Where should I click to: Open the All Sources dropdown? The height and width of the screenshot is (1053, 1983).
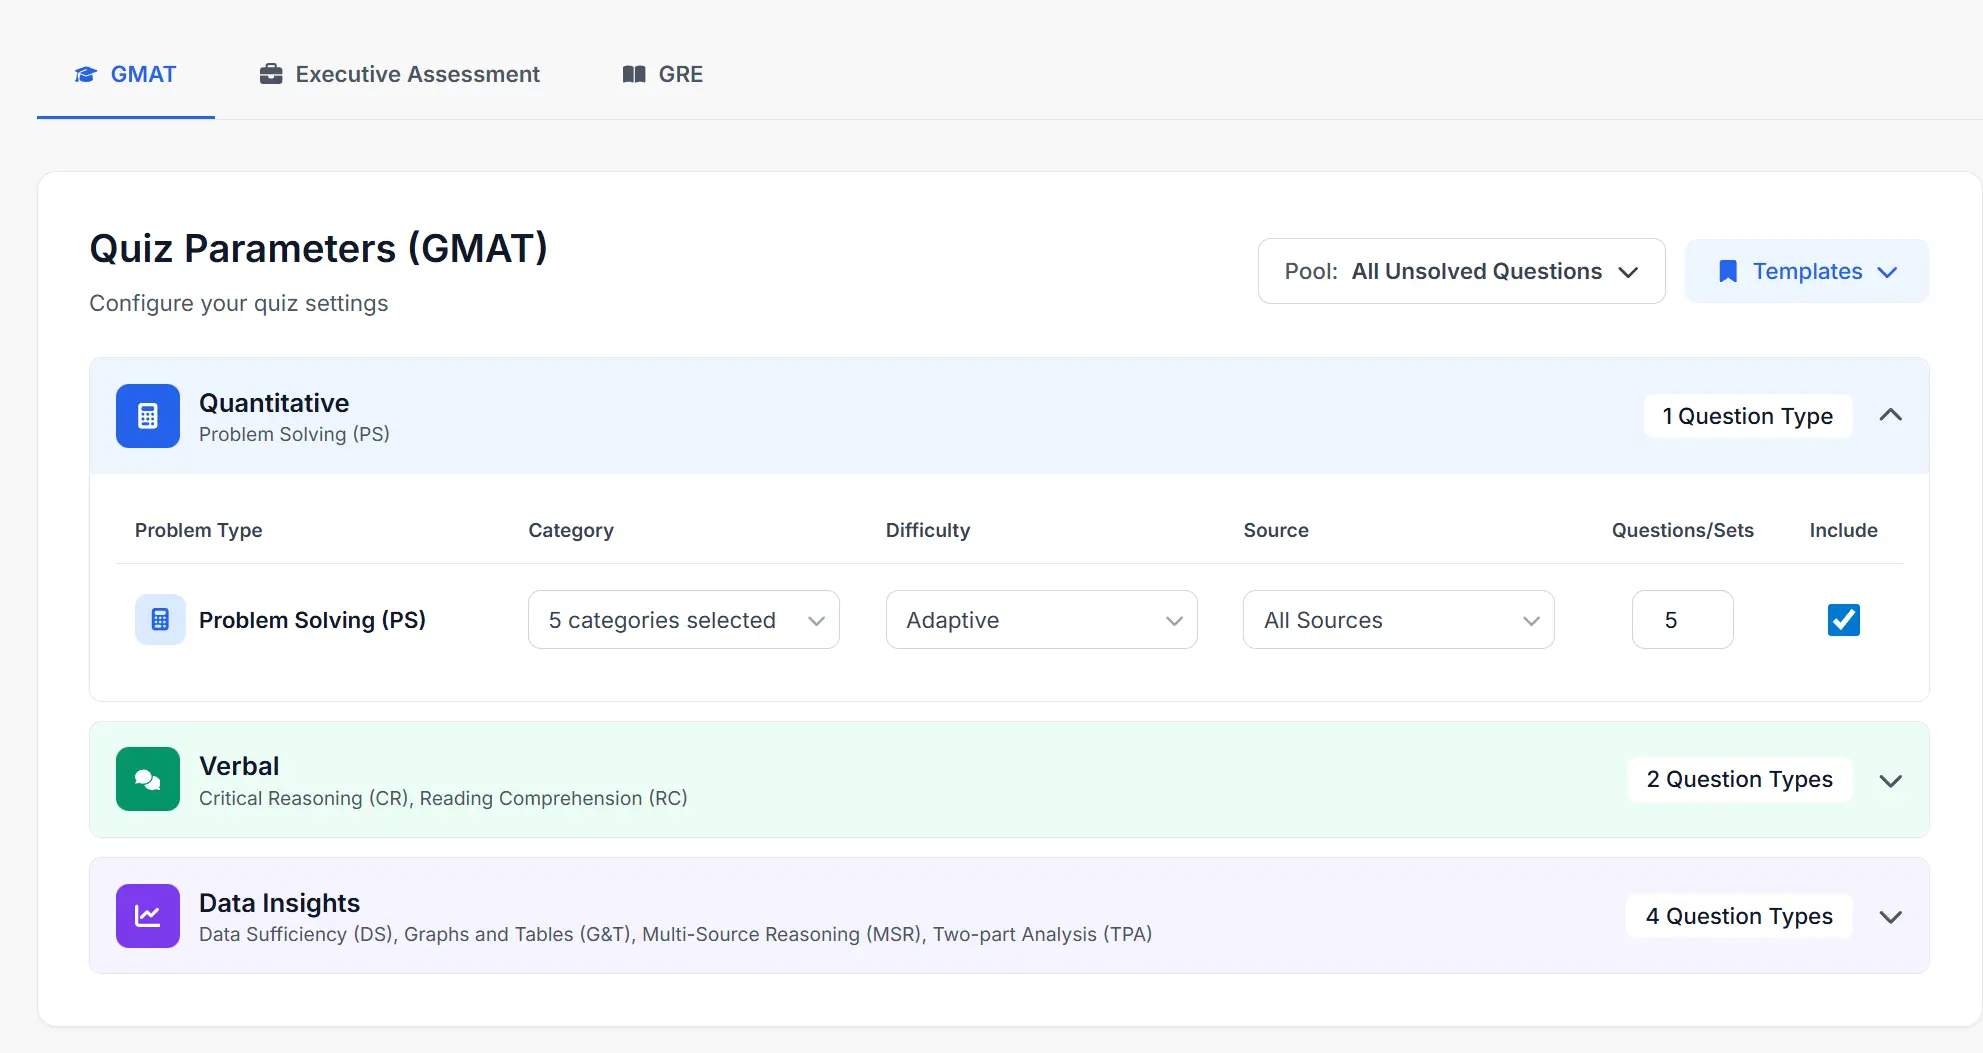point(1398,620)
